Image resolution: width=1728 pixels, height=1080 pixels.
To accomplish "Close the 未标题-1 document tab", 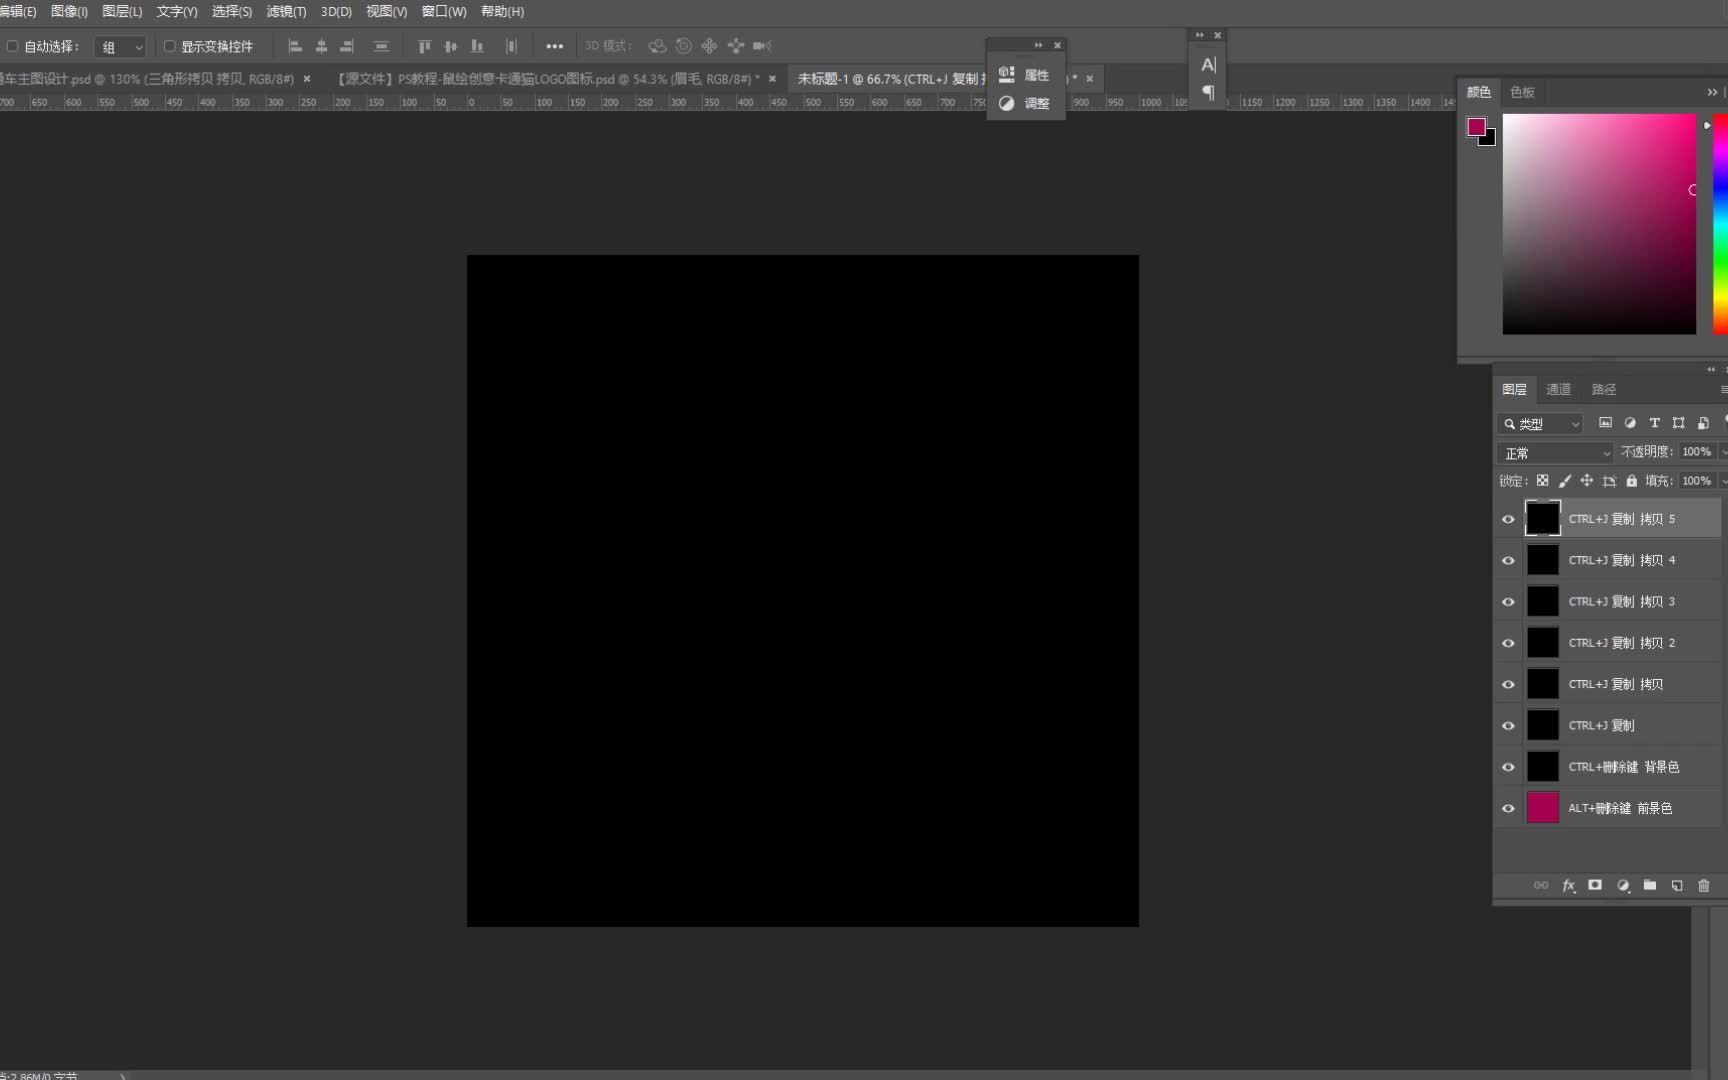I will pos(1090,78).
